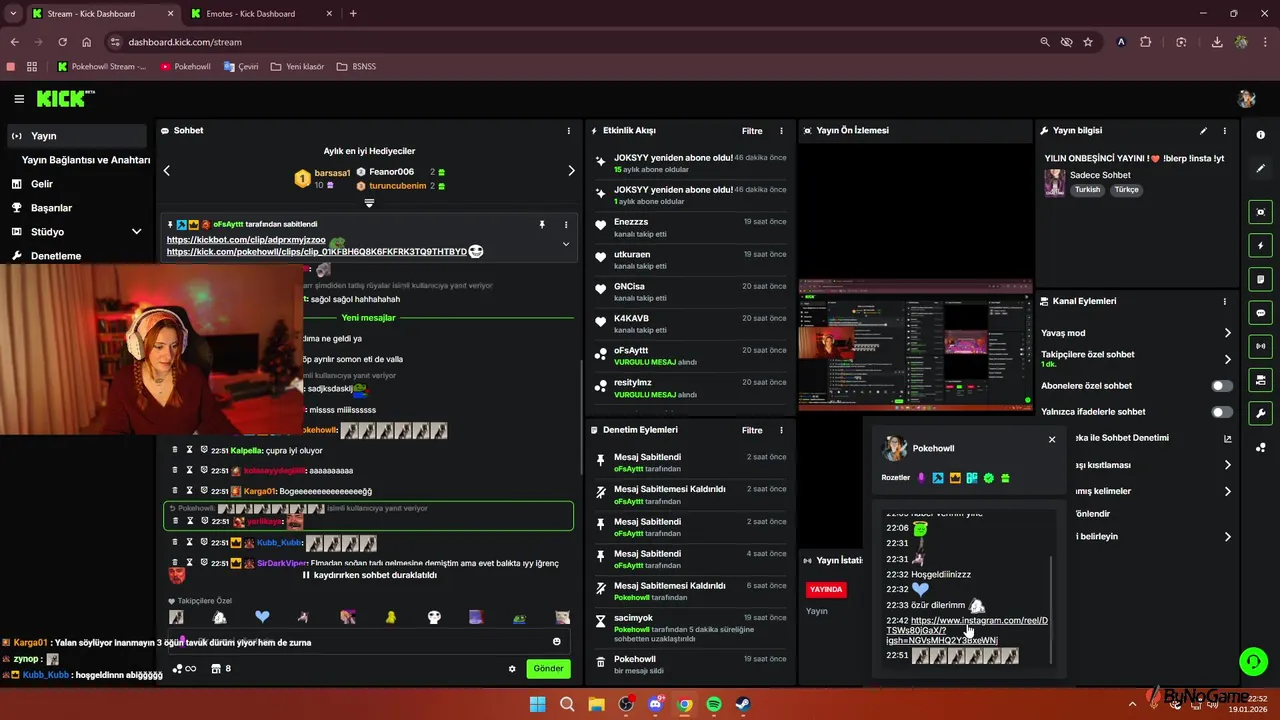This screenshot has height=720, width=1280.
Task: Toggle the screen capture sidebar widget
Action: [x=1261, y=212]
